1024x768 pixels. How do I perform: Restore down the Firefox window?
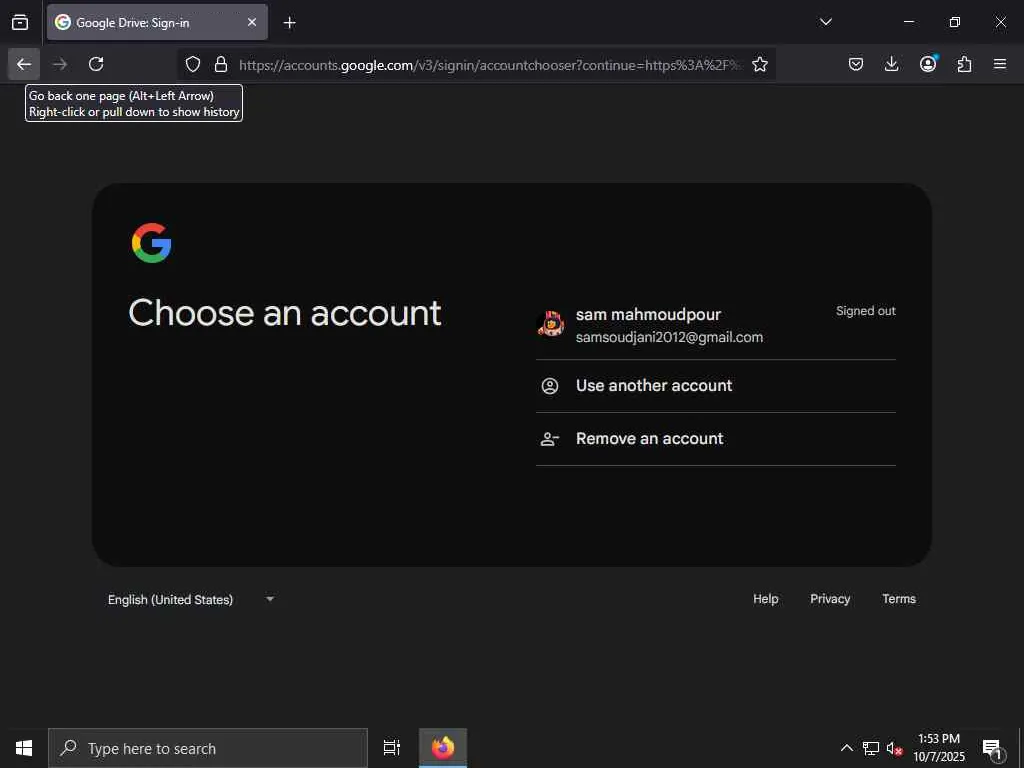click(x=954, y=22)
